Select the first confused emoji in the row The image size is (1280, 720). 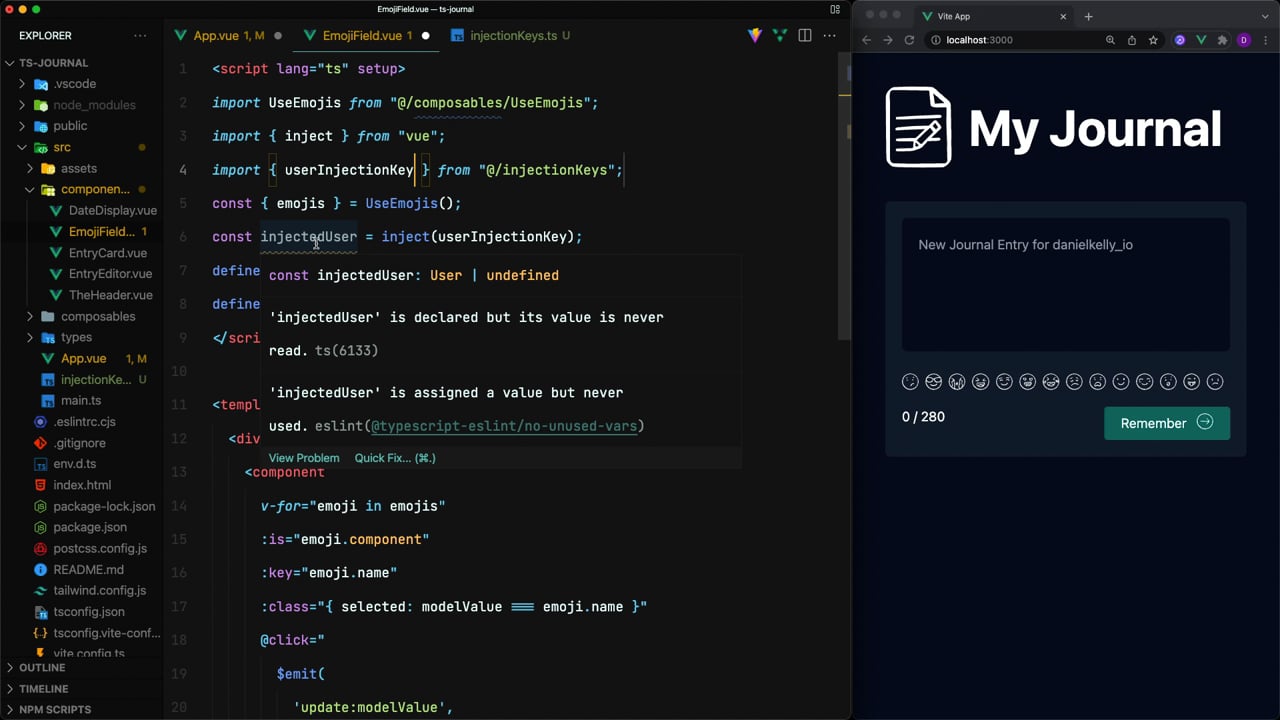910,382
